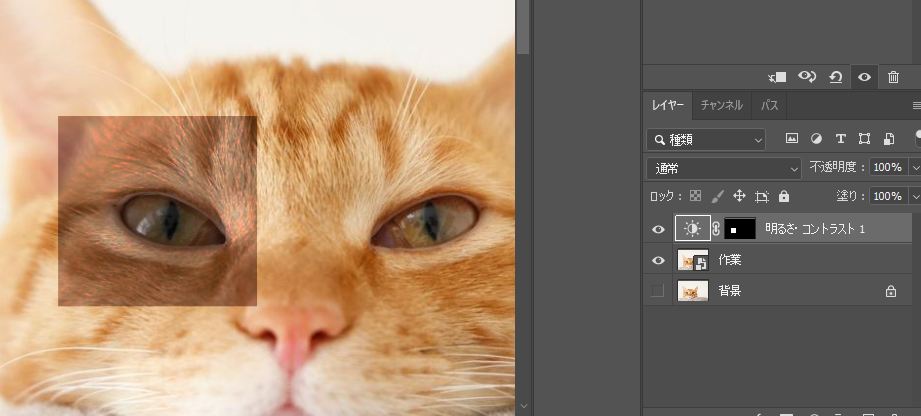Toggle adjustment visibility eye in properties panel
Viewport: 921px width, 416px height.
click(864, 77)
